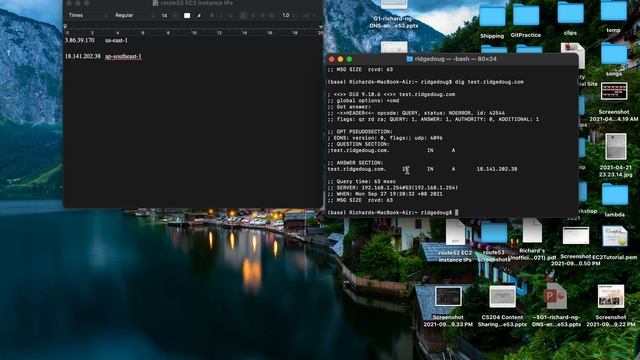This screenshot has height=360, width=640.
Task: Toggle bold formatting in TextEdit toolbar
Action: [212, 16]
